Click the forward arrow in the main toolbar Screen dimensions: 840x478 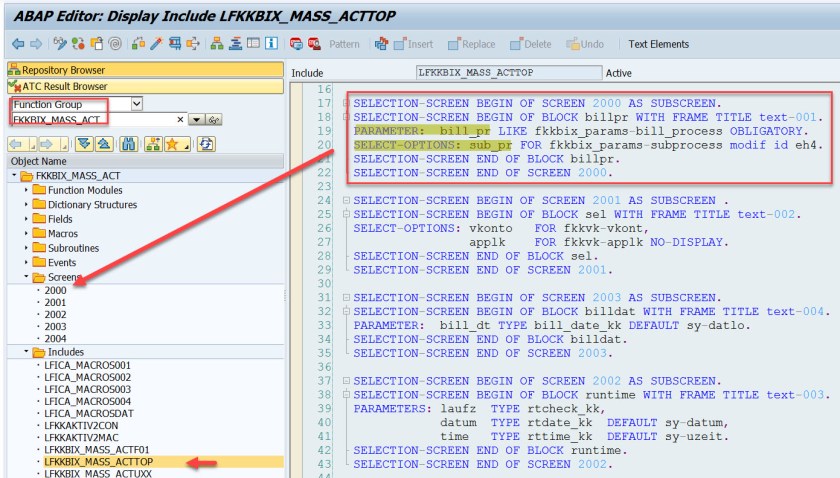(36, 44)
